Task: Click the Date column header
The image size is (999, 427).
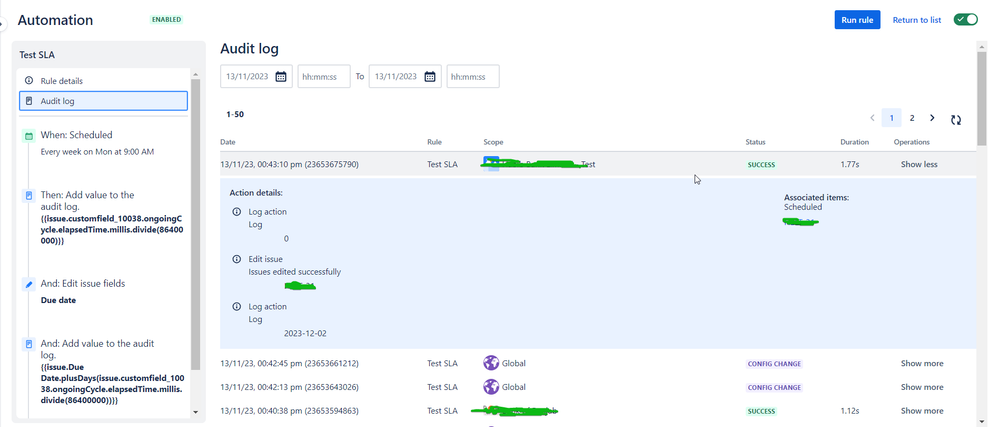Action: [228, 142]
